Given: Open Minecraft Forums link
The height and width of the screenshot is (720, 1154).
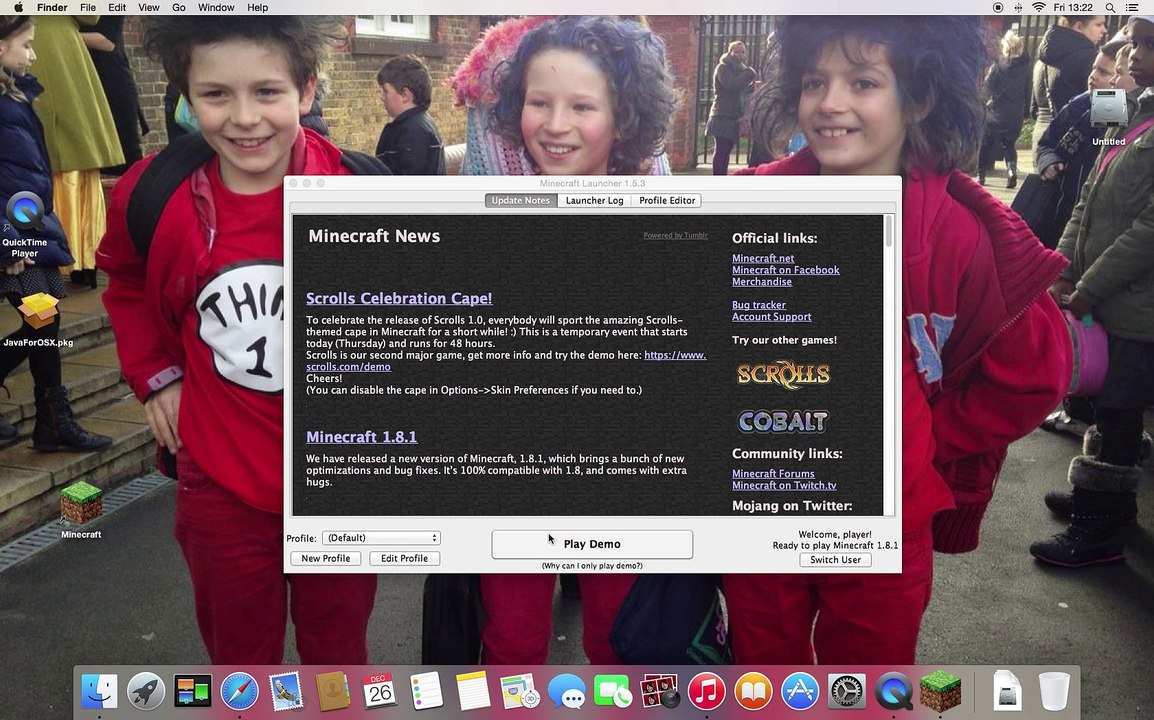Looking at the screenshot, I should 773,473.
